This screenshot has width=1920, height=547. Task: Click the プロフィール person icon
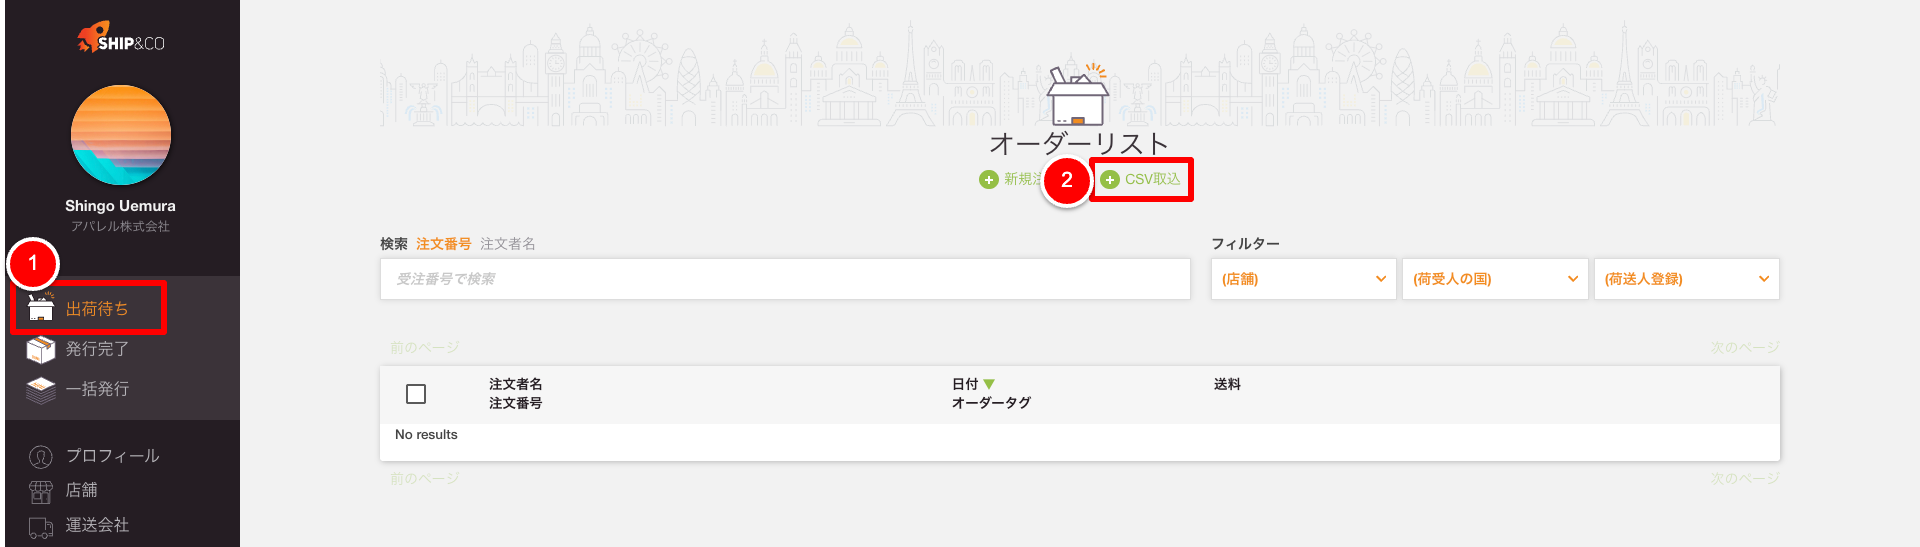coord(40,456)
